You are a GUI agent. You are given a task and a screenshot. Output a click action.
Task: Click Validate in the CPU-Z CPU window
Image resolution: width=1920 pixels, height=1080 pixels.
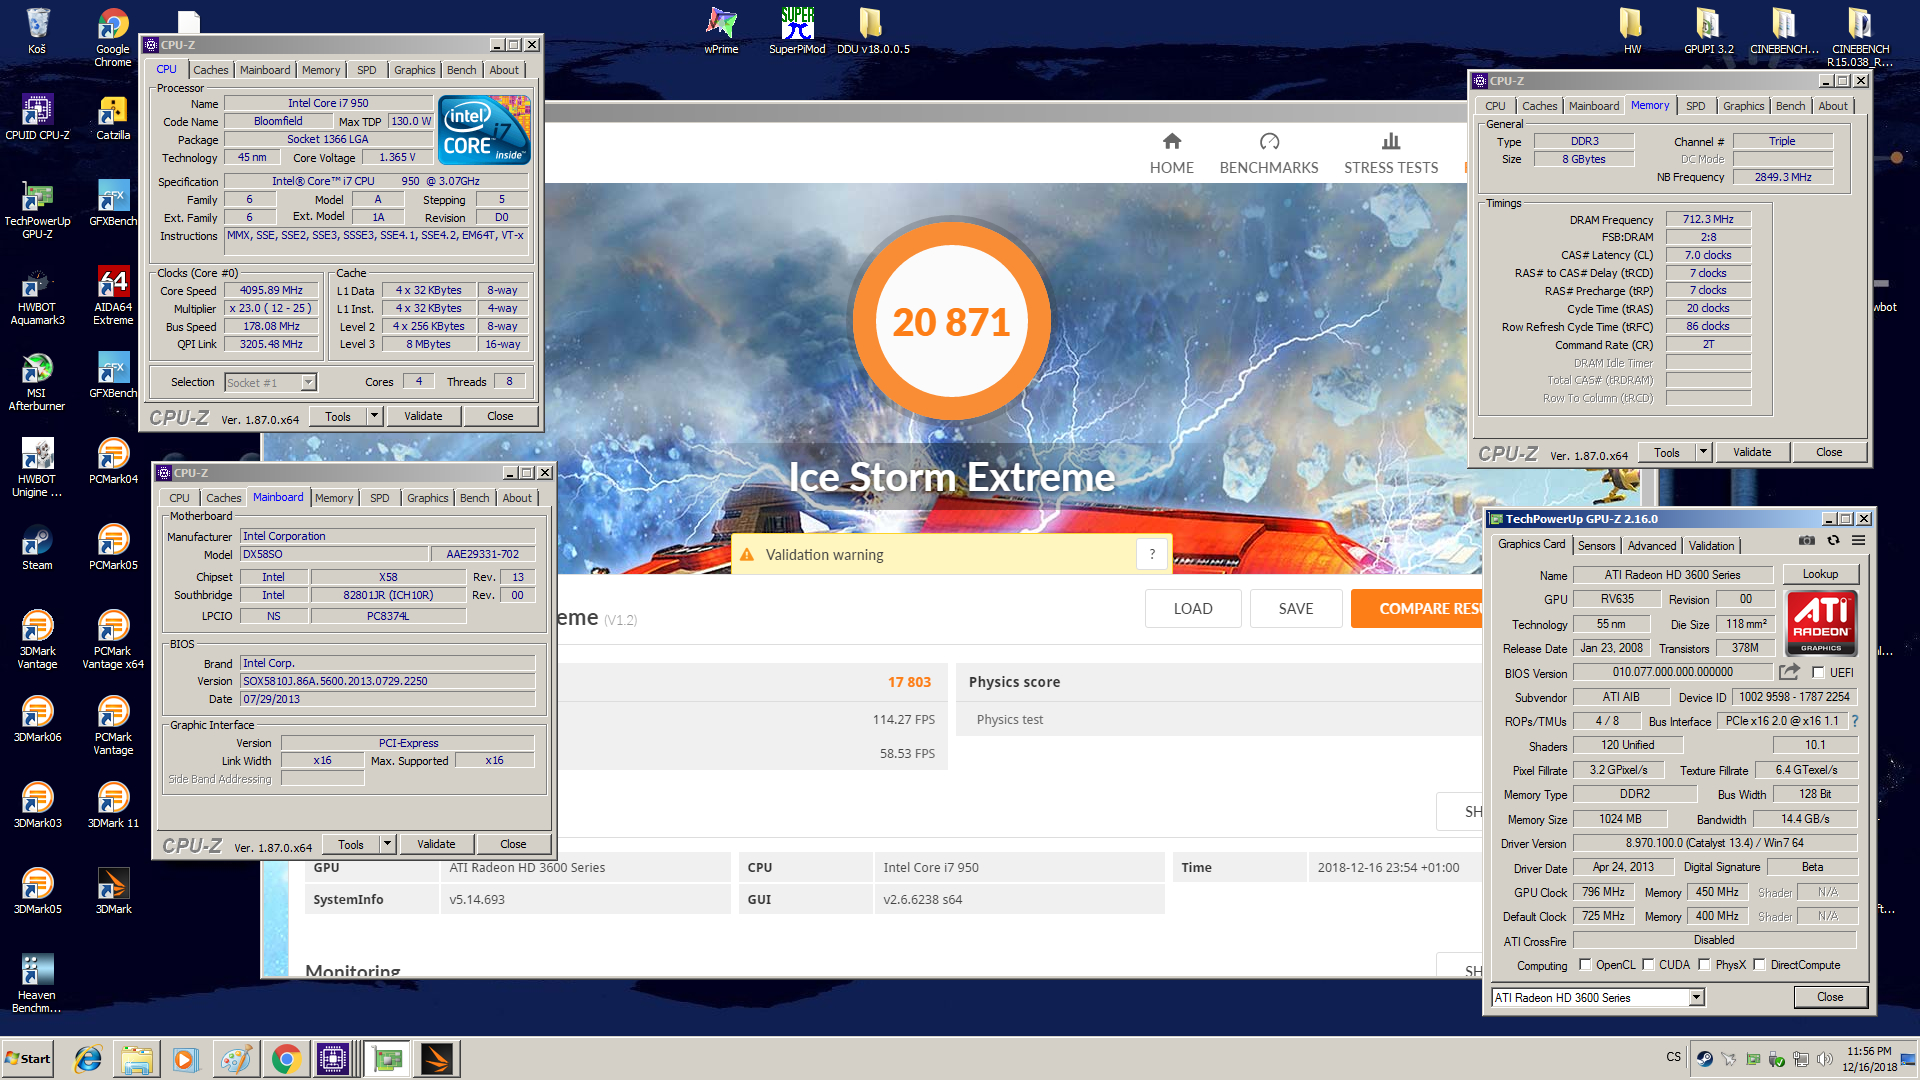pyautogui.click(x=423, y=416)
